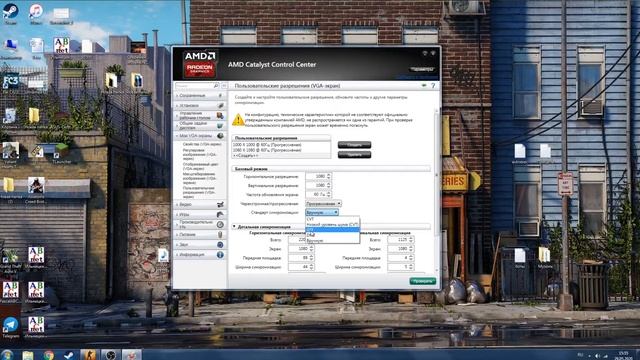The height and width of the screenshot is (360, 640).
Task: Click the Питание battery icon
Action: pyautogui.click(x=220, y=235)
